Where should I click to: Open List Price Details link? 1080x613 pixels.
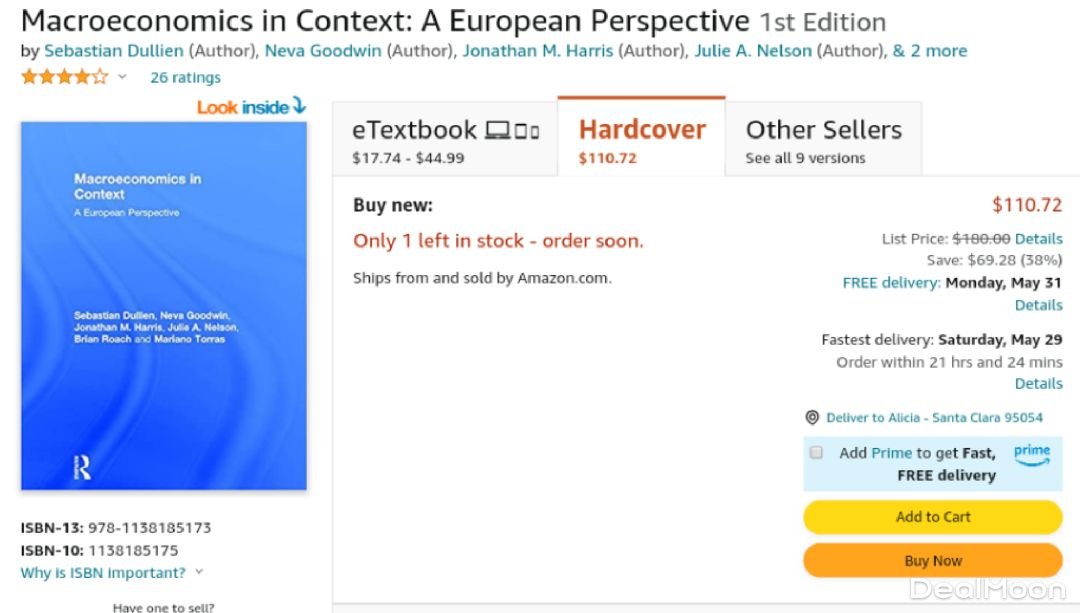point(1038,239)
